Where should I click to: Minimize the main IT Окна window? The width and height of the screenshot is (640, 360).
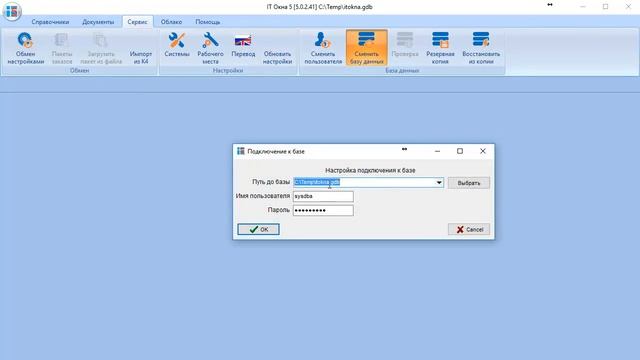tap(583, 7)
